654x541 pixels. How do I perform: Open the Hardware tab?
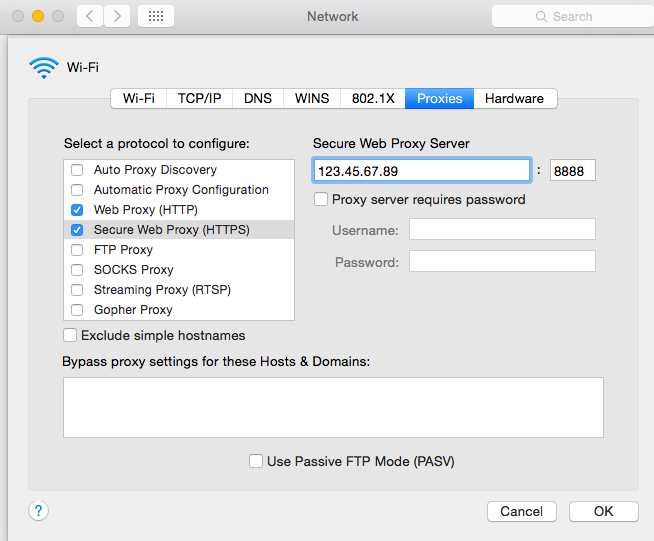point(514,98)
